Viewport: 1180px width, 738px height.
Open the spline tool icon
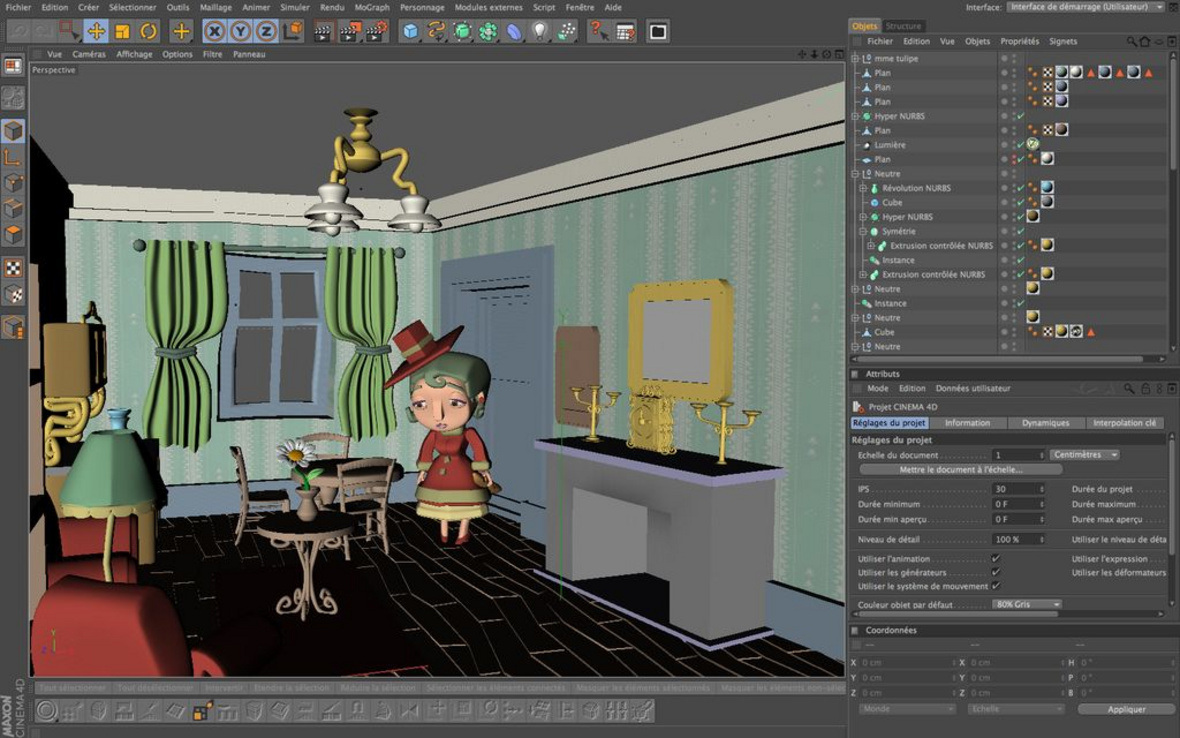436,31
